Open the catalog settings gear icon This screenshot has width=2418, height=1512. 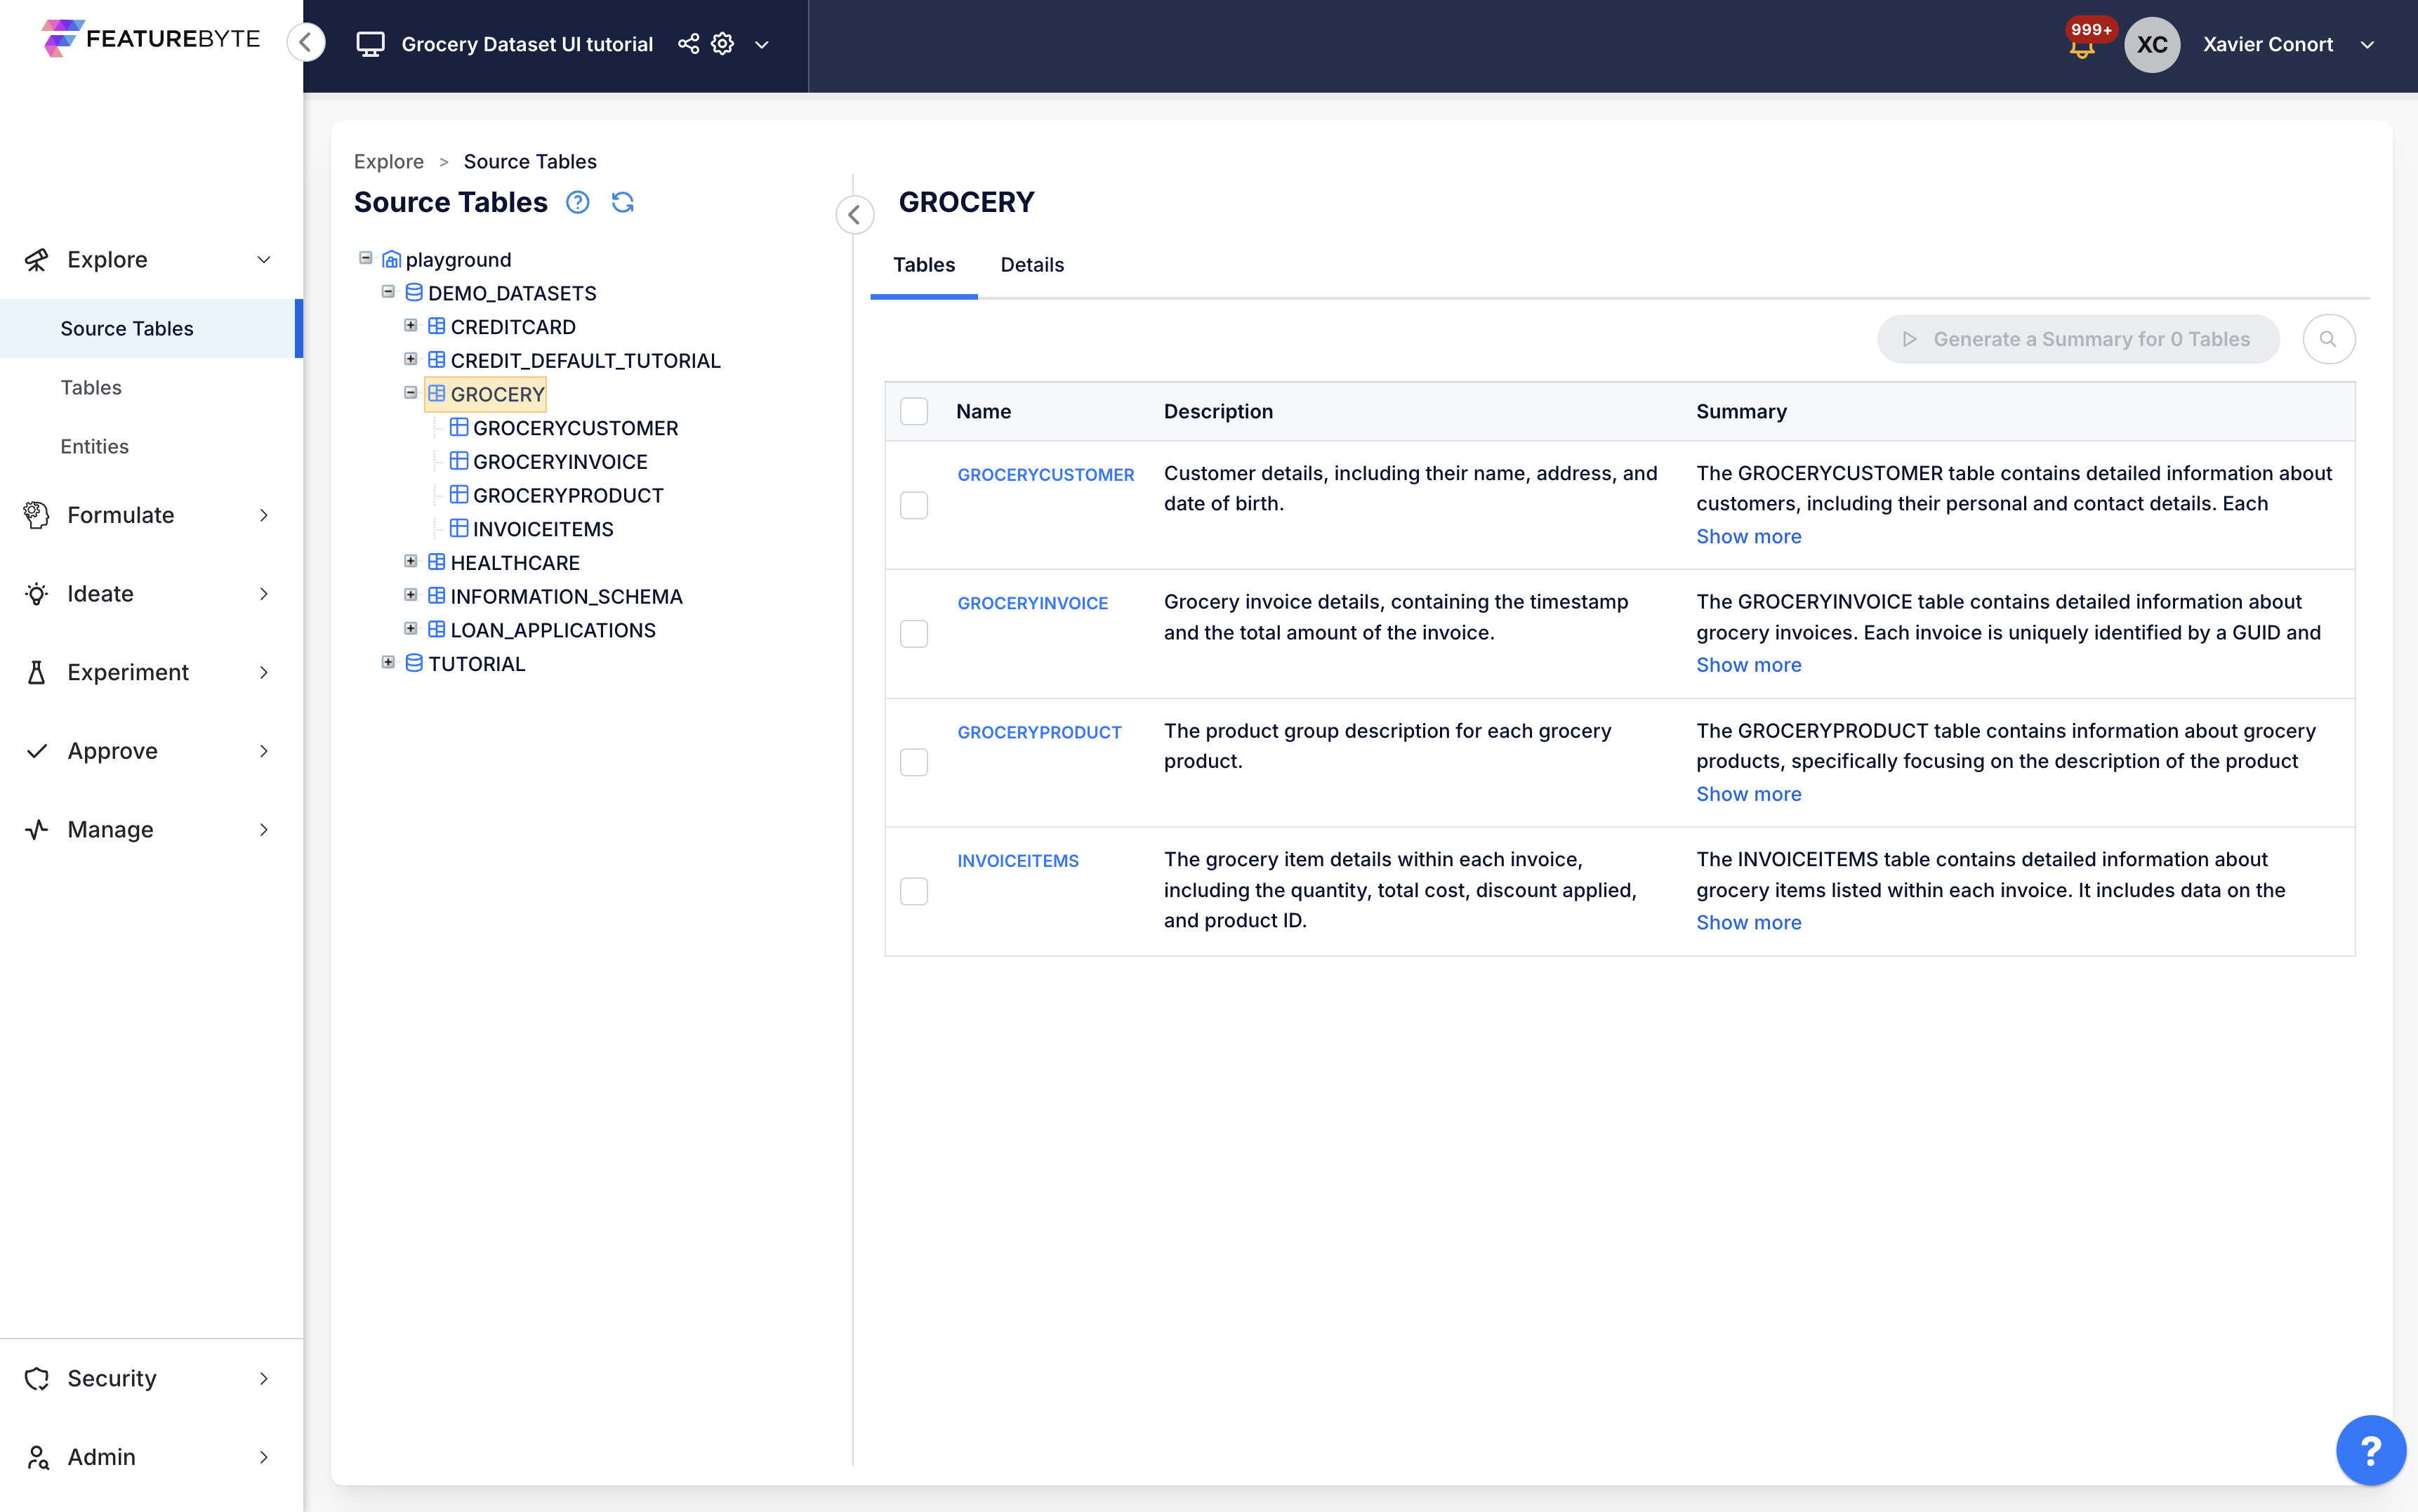click(722, 44)
